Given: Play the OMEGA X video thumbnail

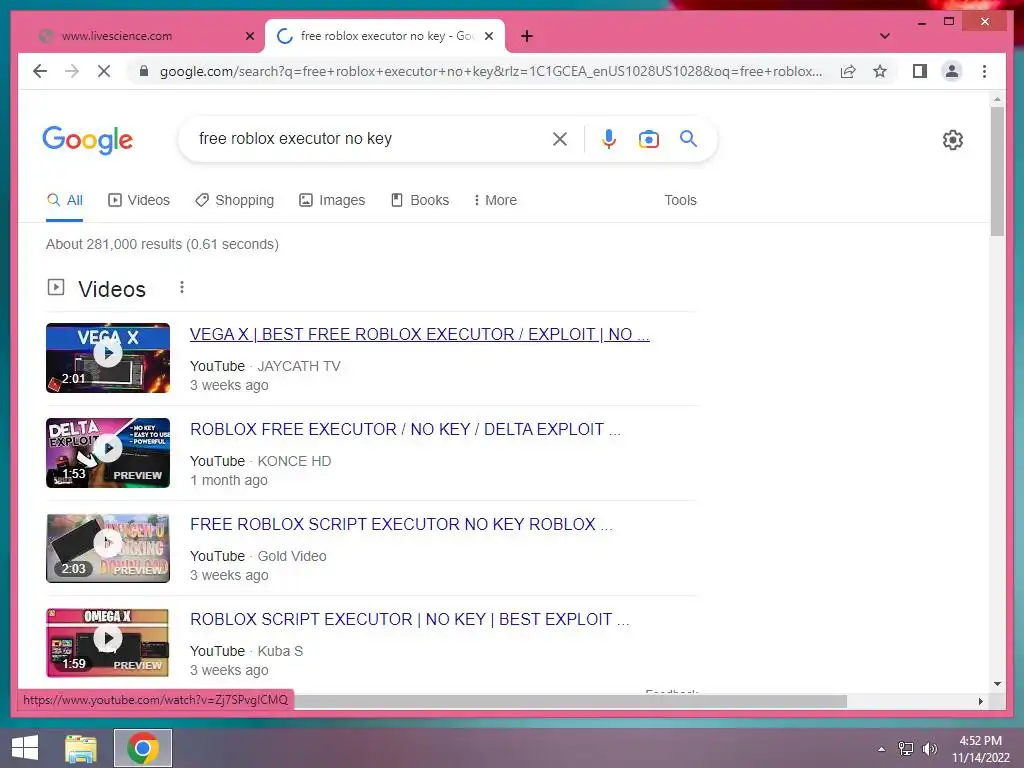Looking at the screenshot, I should [x=108, y=643].
